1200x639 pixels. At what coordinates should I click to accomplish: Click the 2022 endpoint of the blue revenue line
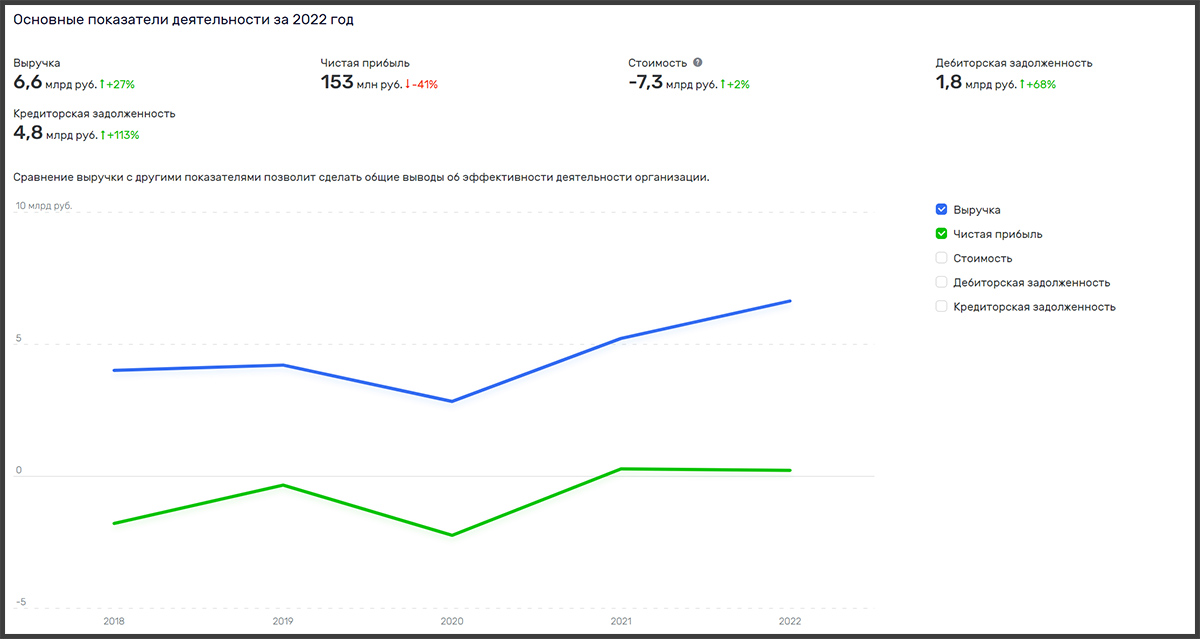(790, 301)
